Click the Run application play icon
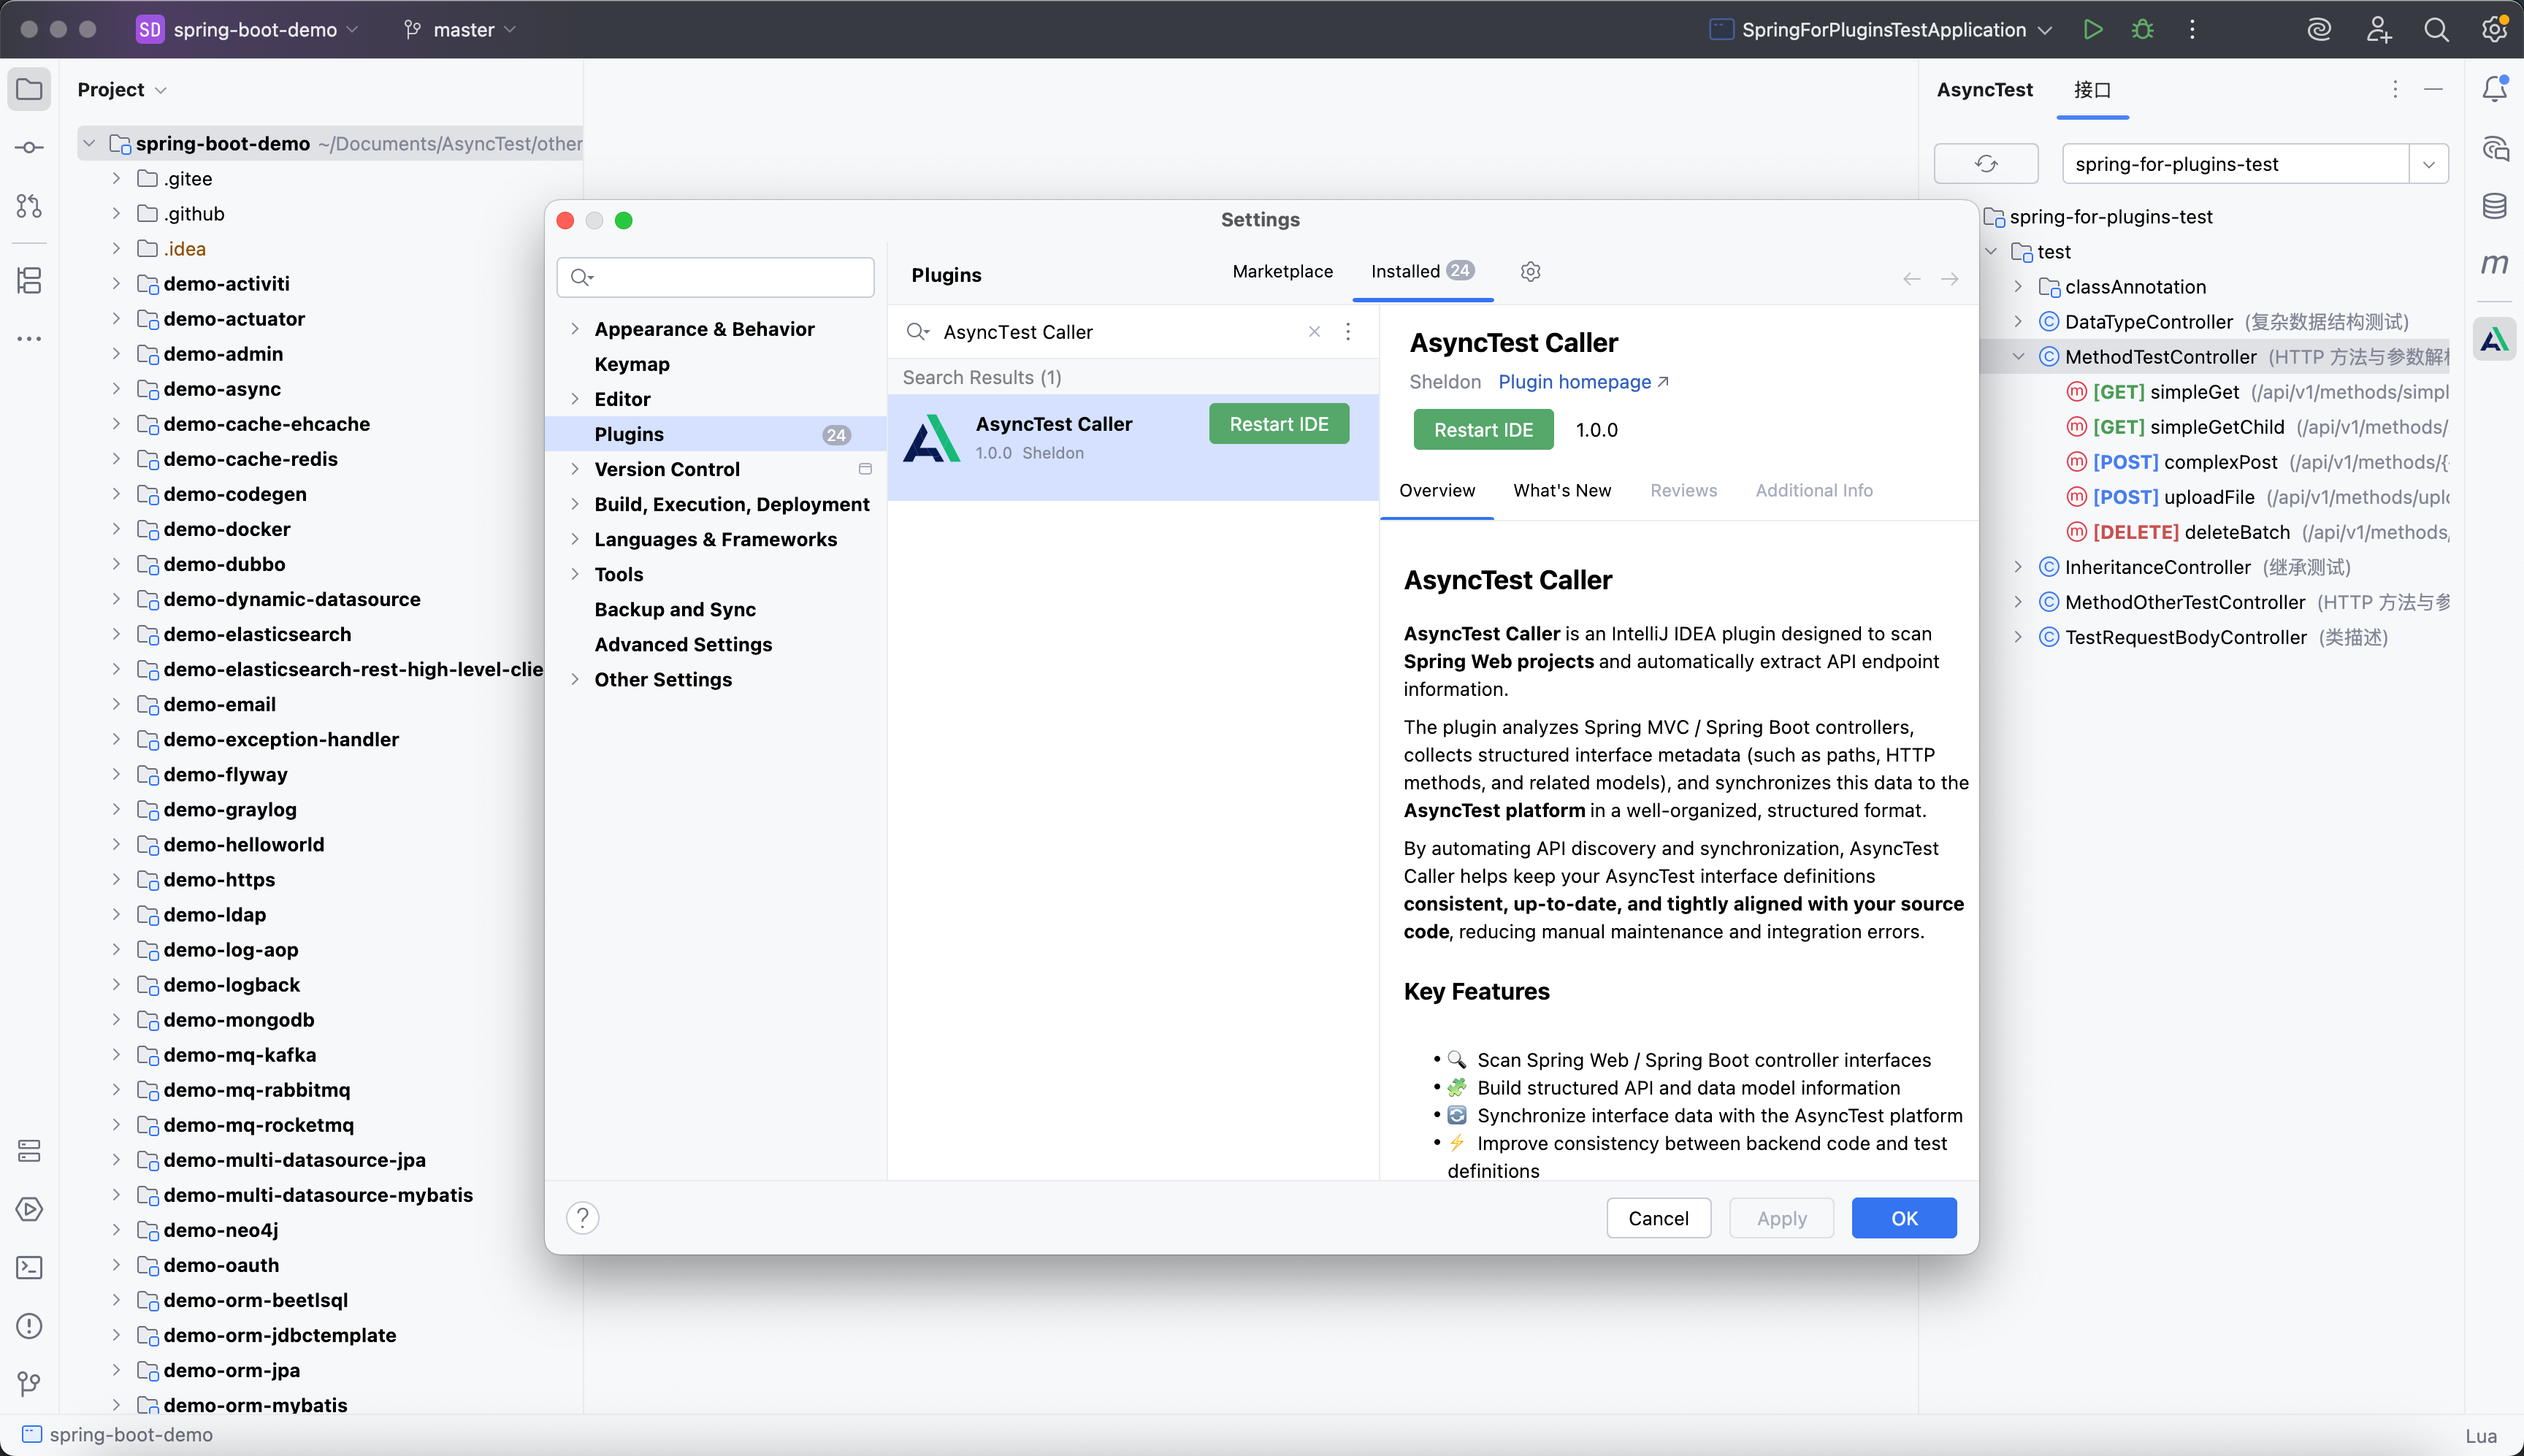 pyautogui.click(x=2092, y=29)
